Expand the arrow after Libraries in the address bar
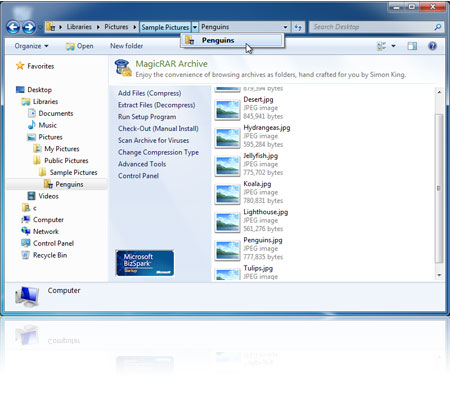Image resolution: width=450 pixels, height=400 pixels. [x=98, y=27]
